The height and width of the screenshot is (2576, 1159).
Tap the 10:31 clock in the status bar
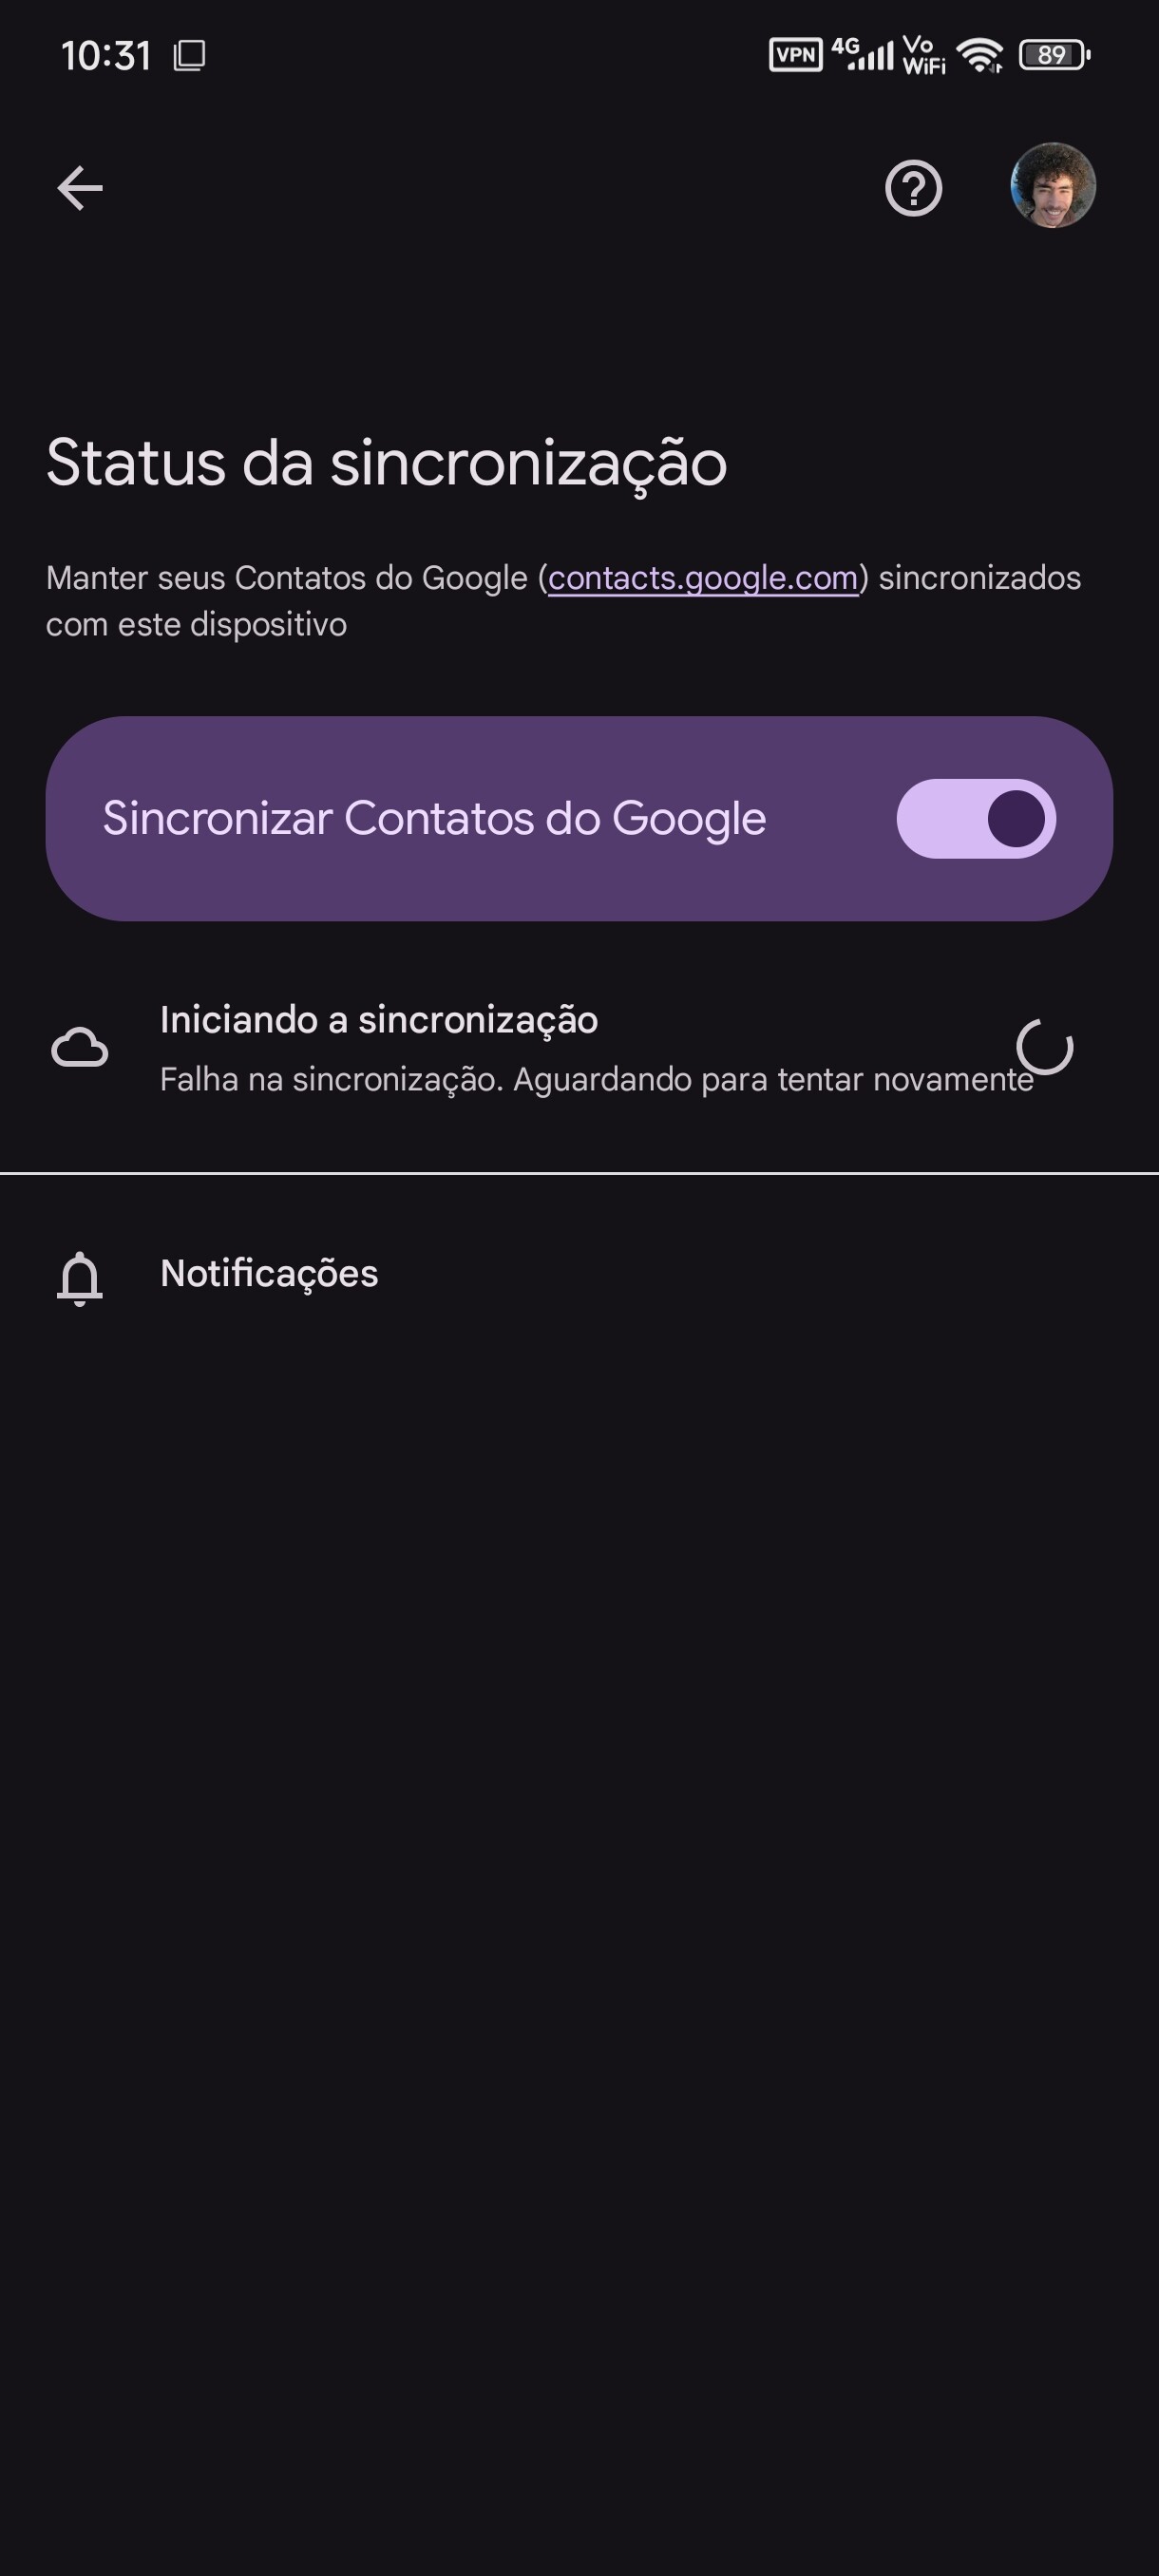106,56
